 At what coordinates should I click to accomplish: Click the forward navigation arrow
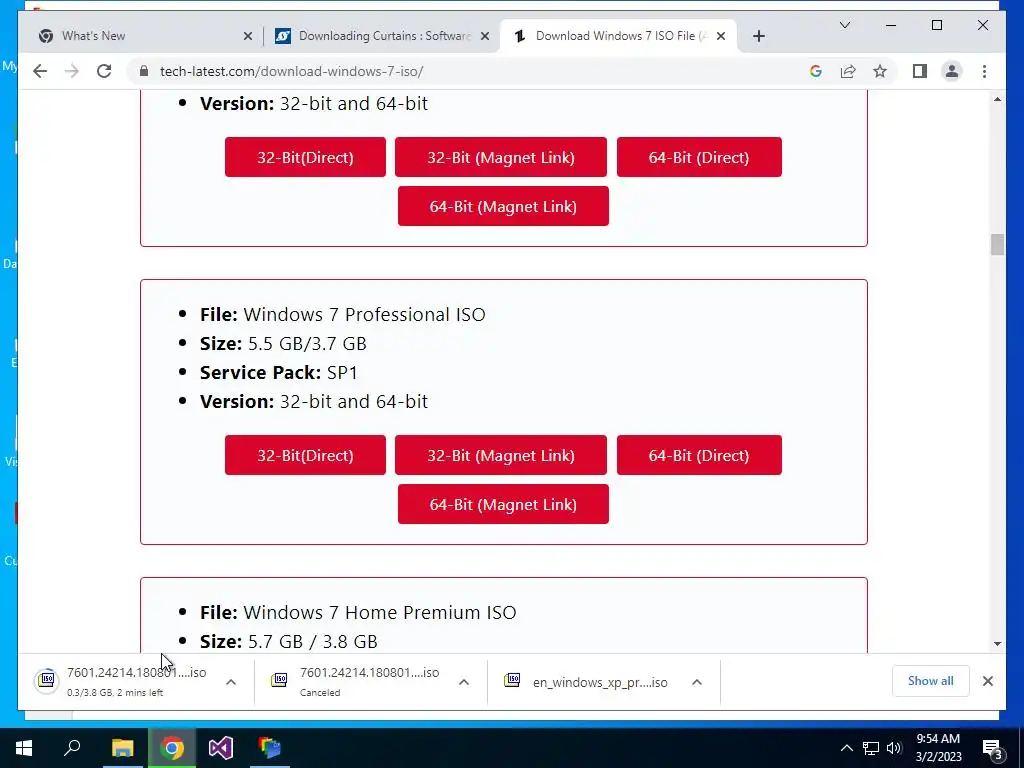72,71
